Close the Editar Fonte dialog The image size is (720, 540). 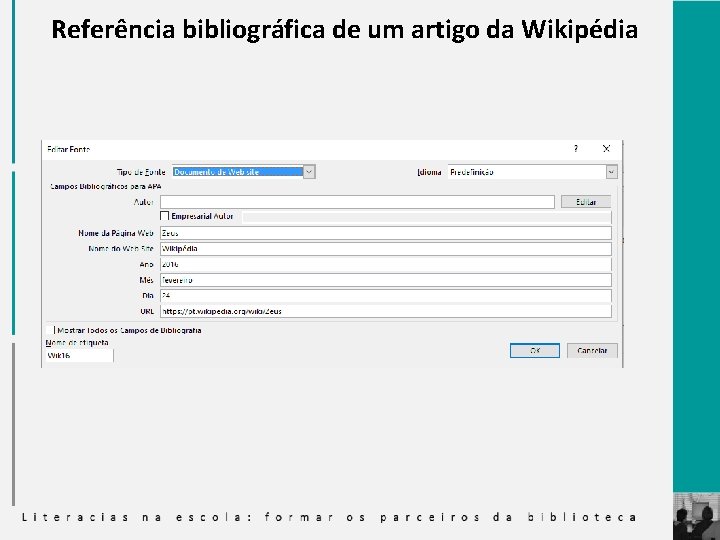(x=606, y=148)
